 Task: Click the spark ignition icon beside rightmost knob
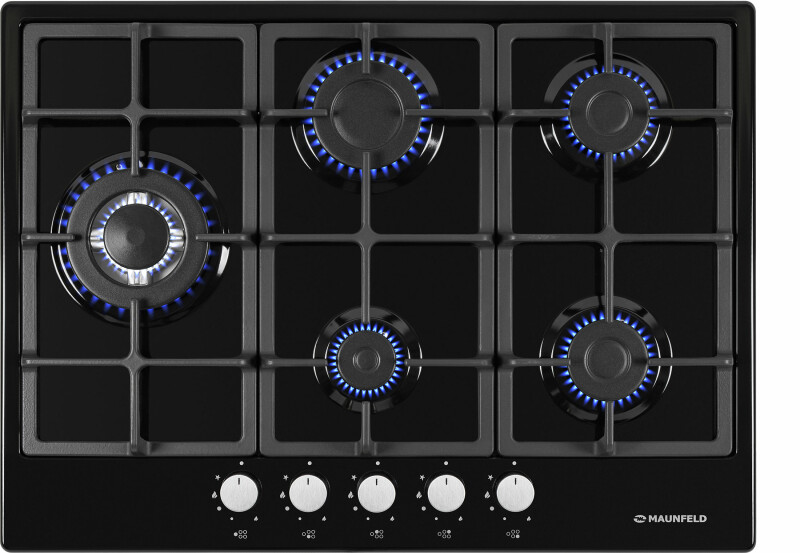click(x=490, y=477)
